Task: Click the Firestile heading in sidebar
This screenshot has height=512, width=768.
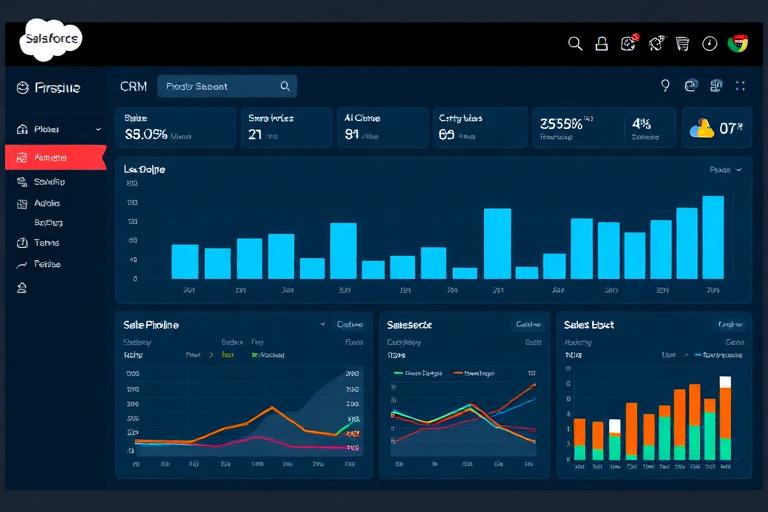Action: tap(57, 88)
